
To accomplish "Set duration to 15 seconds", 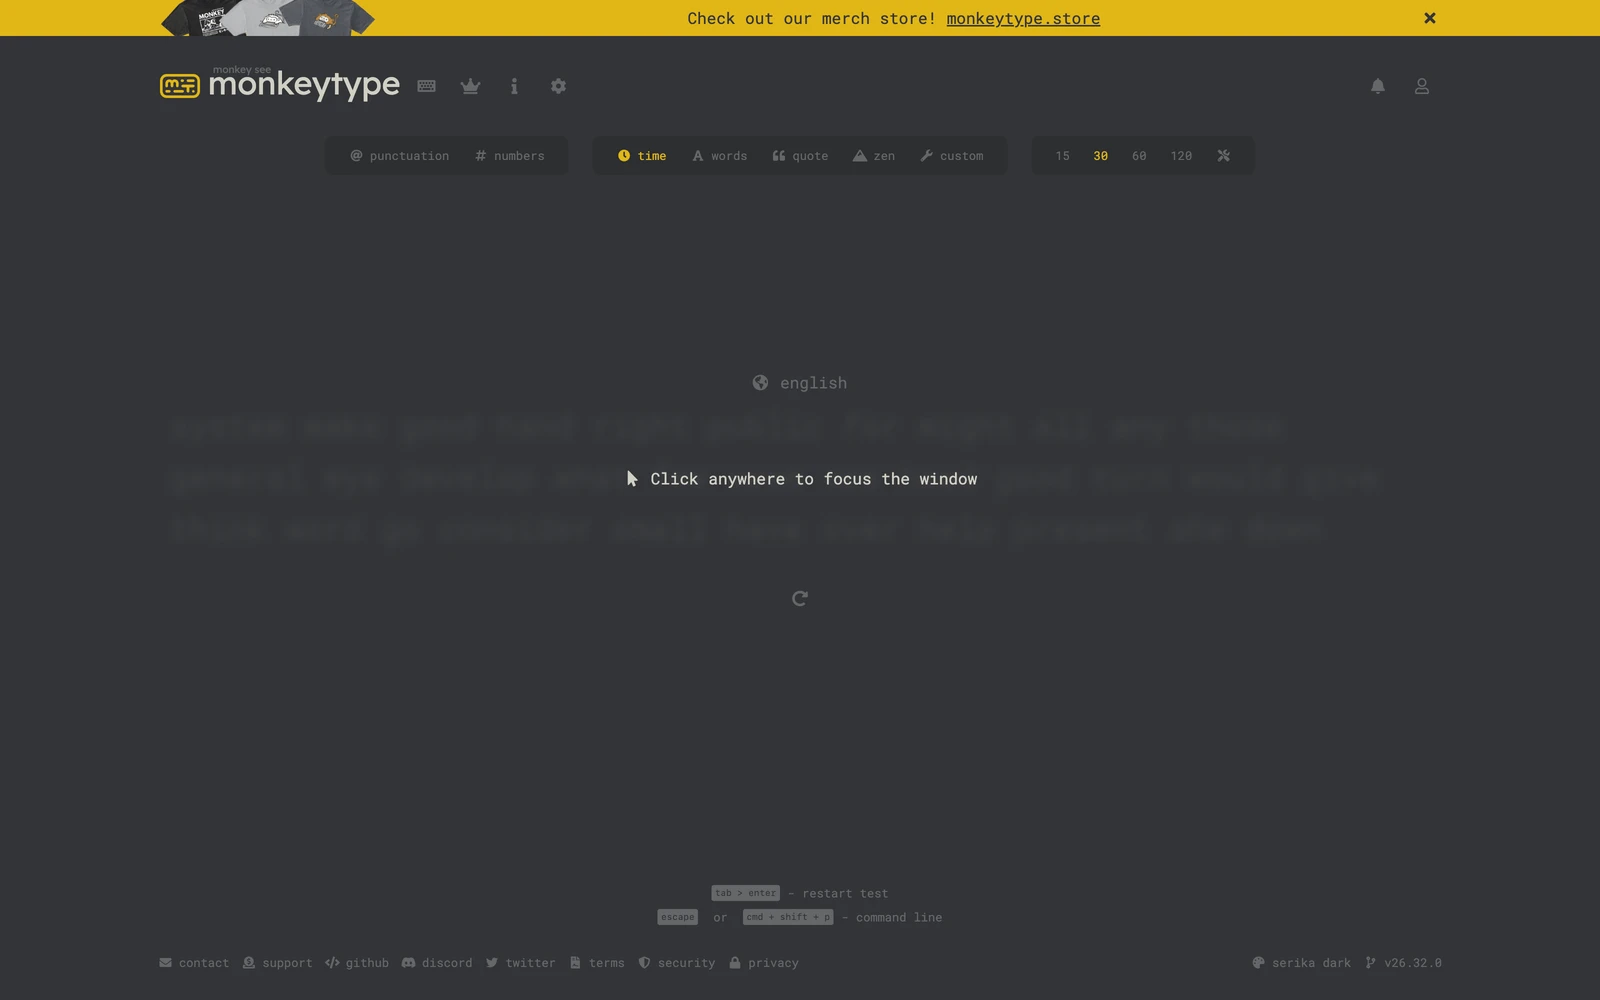I will (1062, 156).
